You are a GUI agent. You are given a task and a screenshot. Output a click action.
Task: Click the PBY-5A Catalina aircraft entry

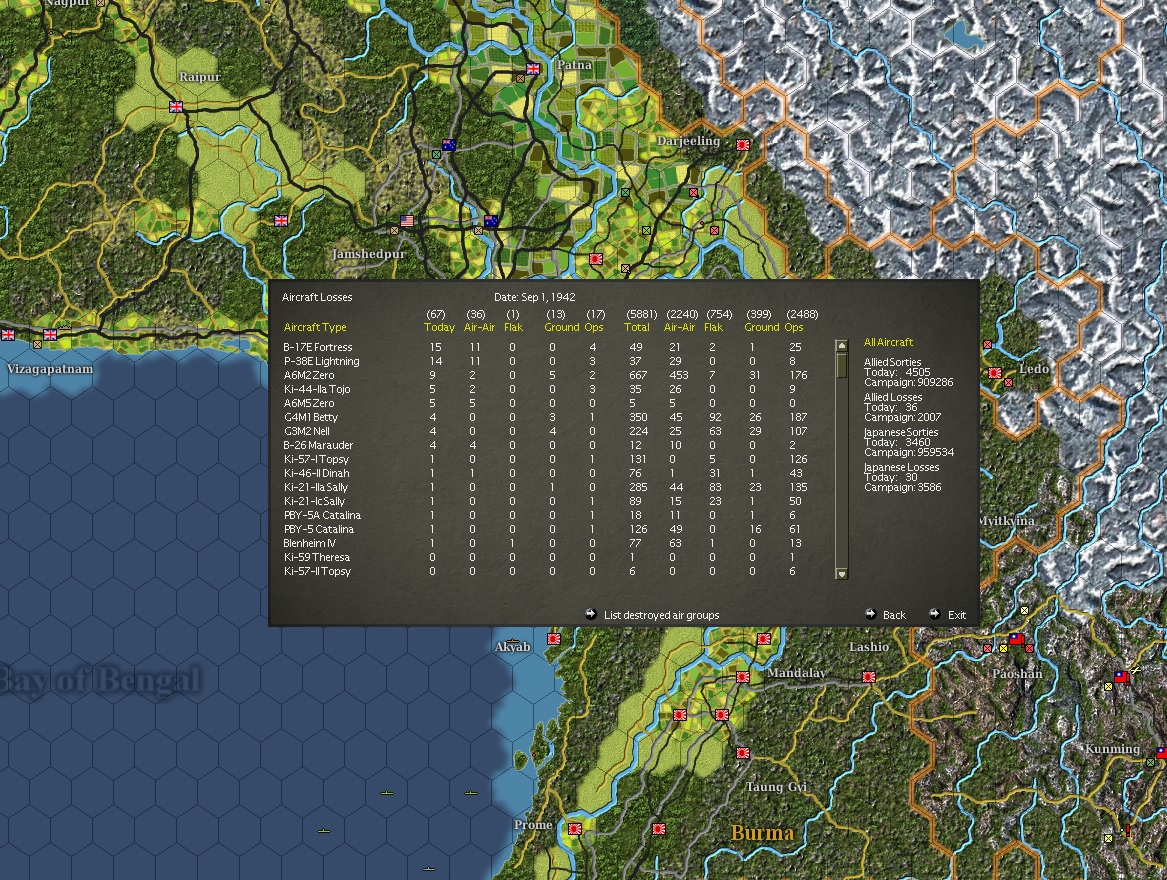tap(322, 515)
